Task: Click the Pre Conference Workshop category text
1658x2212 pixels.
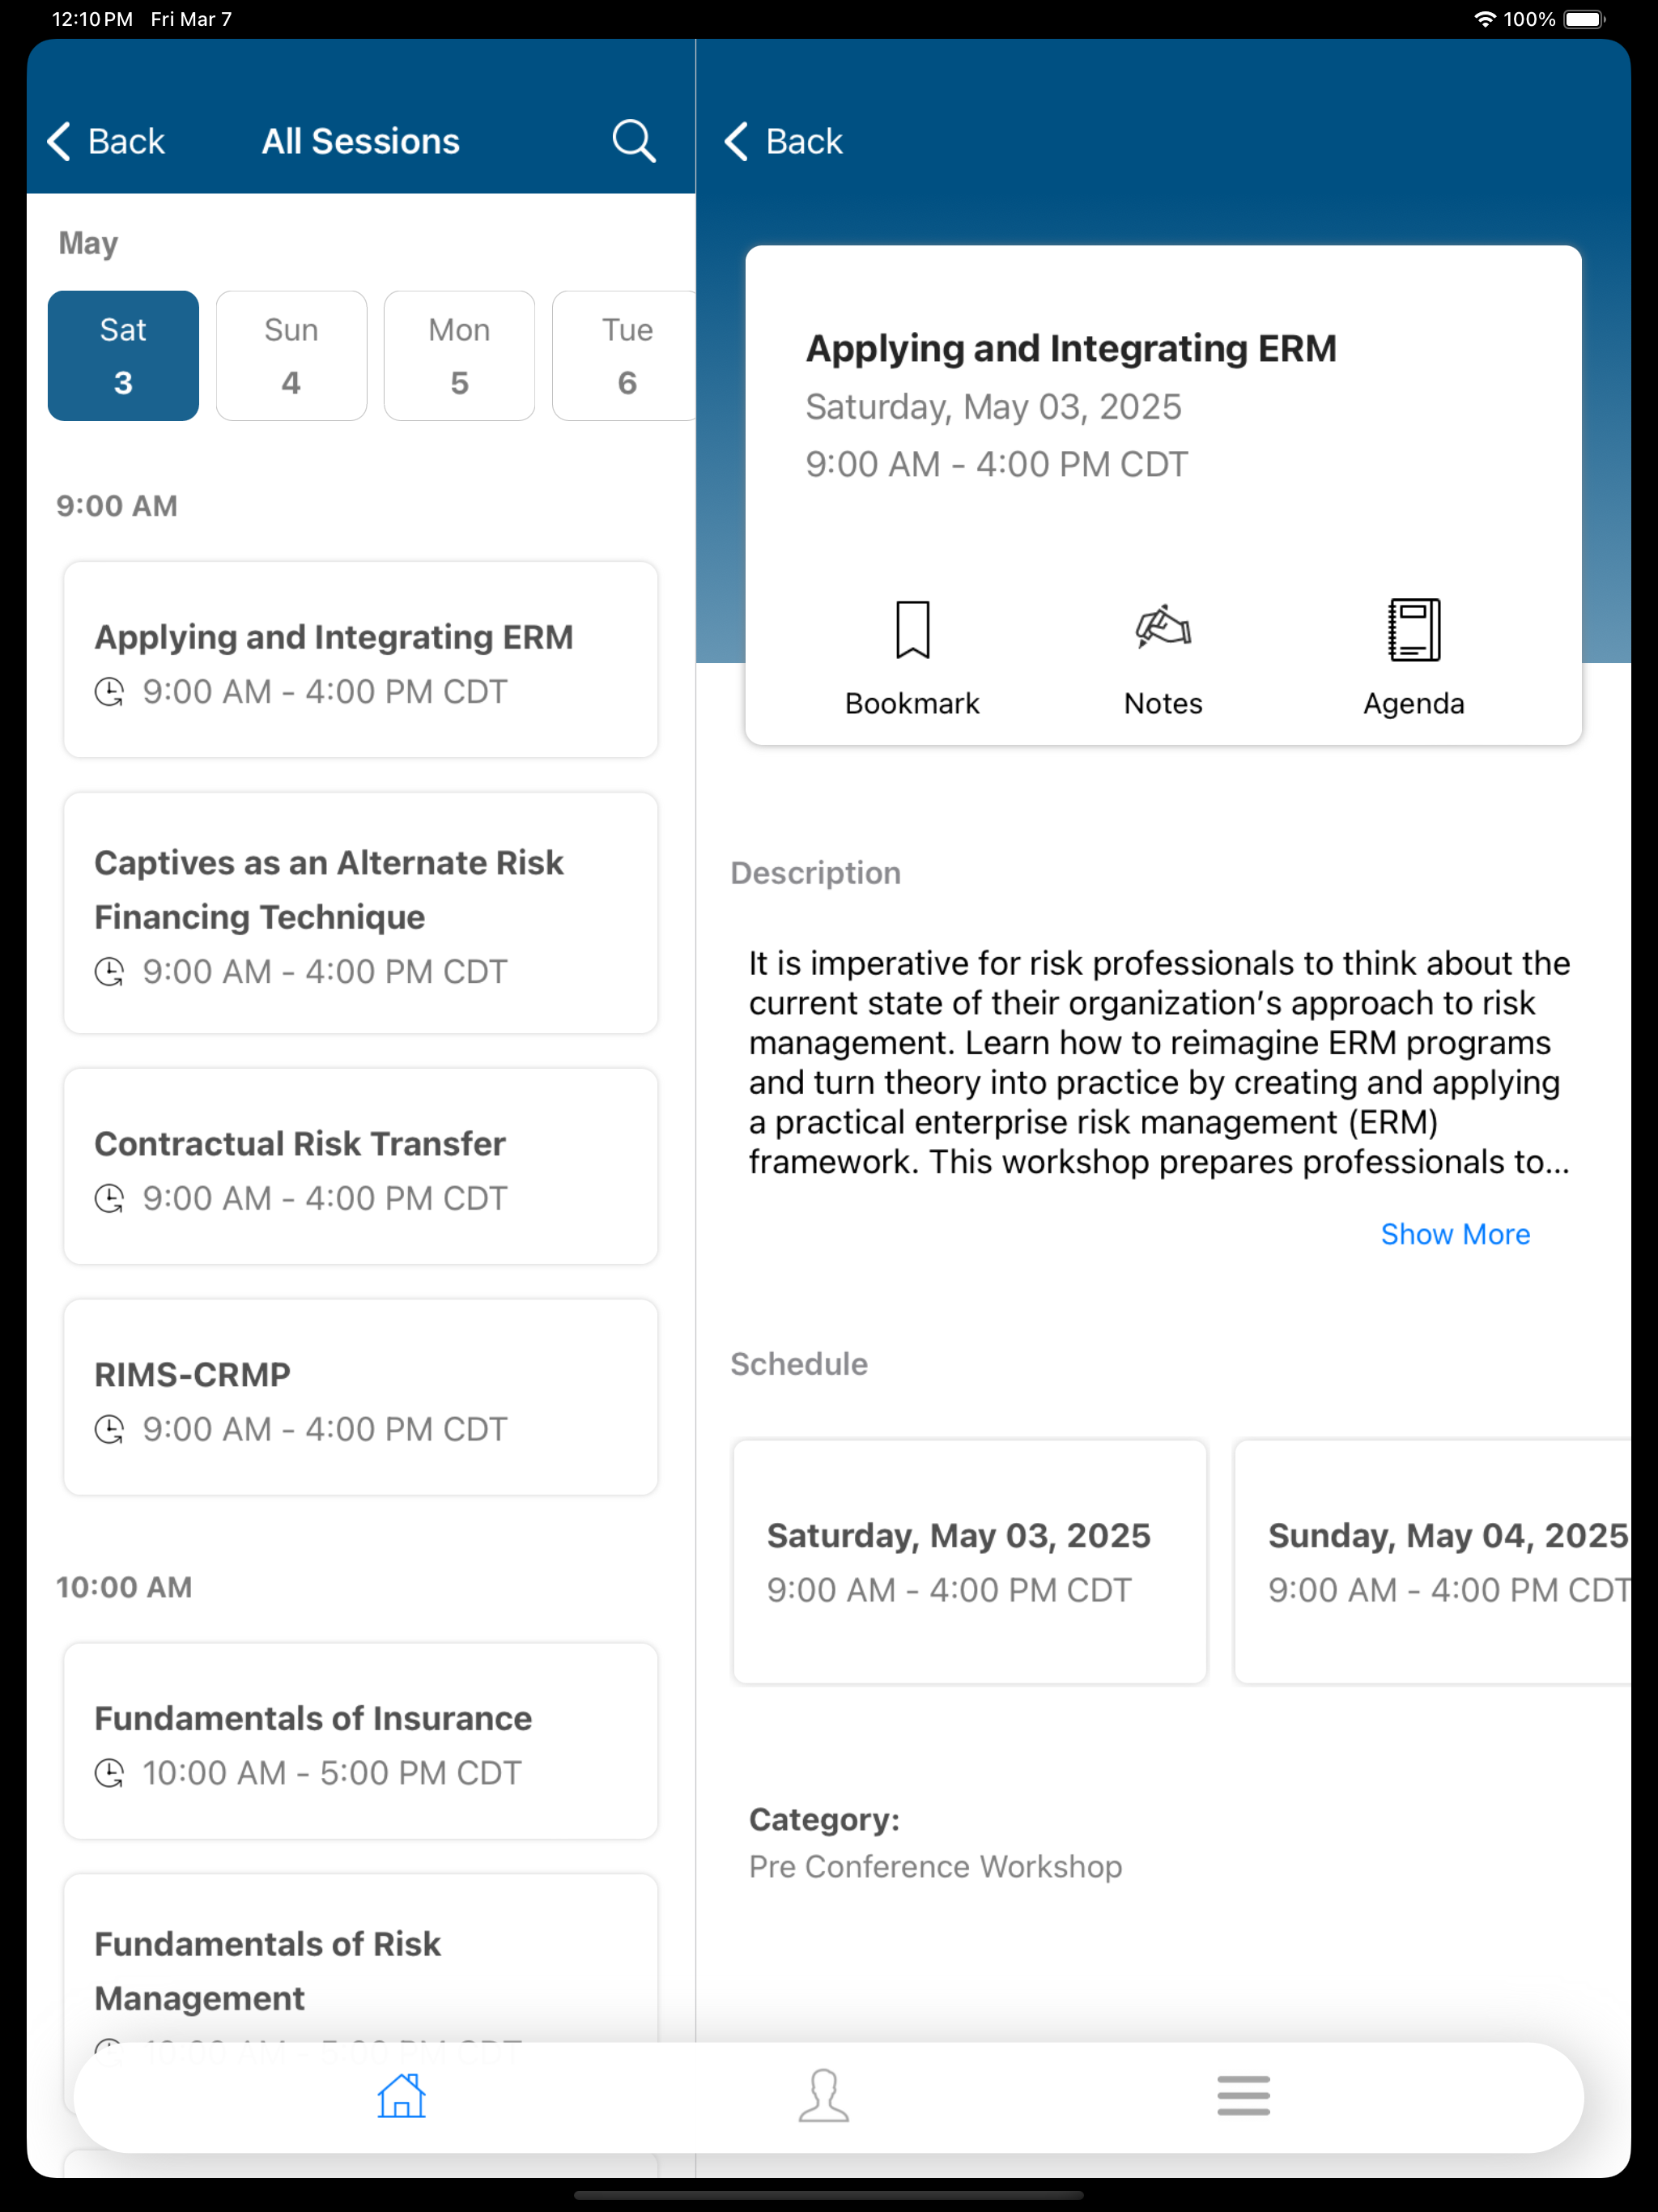Action: coord(935,1866)
